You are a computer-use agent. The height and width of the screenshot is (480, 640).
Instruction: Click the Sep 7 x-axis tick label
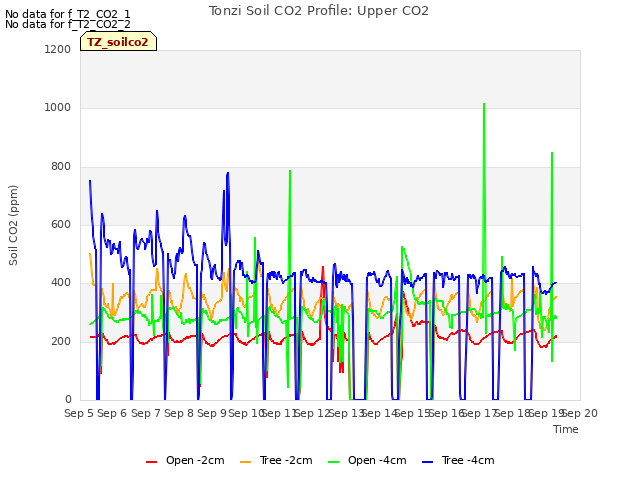145,413
